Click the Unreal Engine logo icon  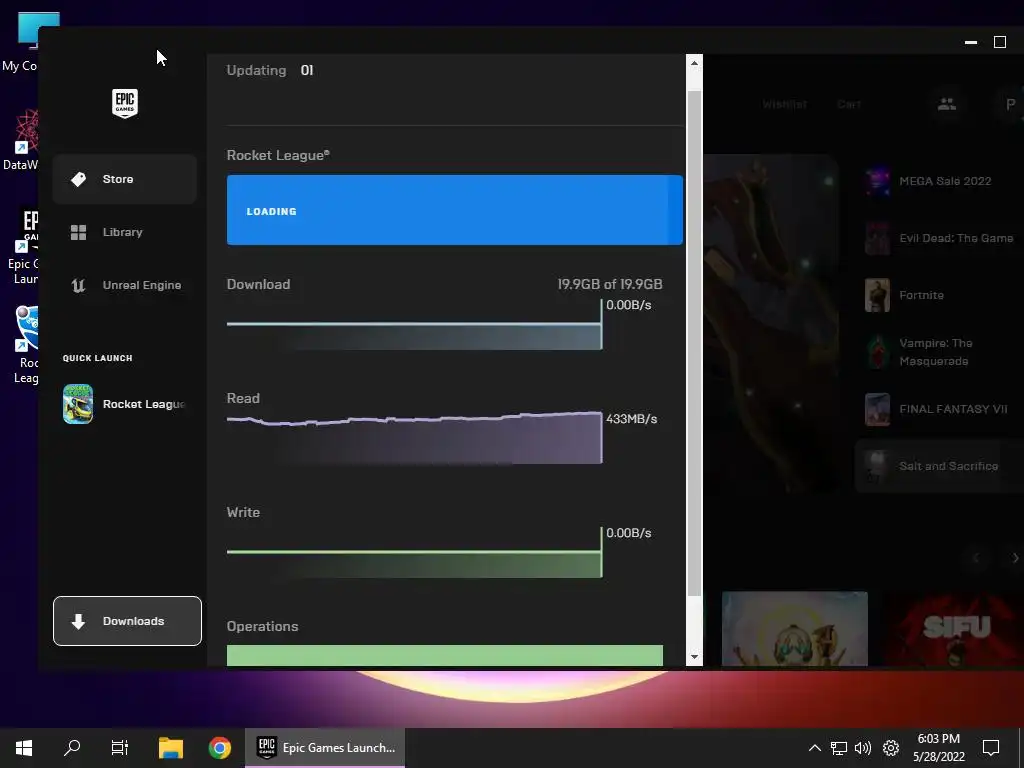tap(78, 285)
